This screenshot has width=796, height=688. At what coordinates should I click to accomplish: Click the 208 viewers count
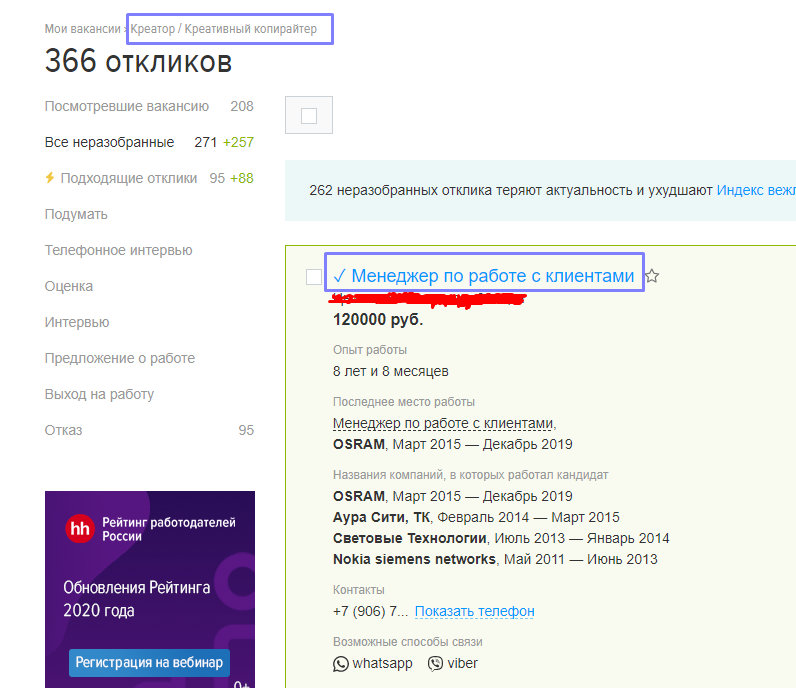coord(242,106)
